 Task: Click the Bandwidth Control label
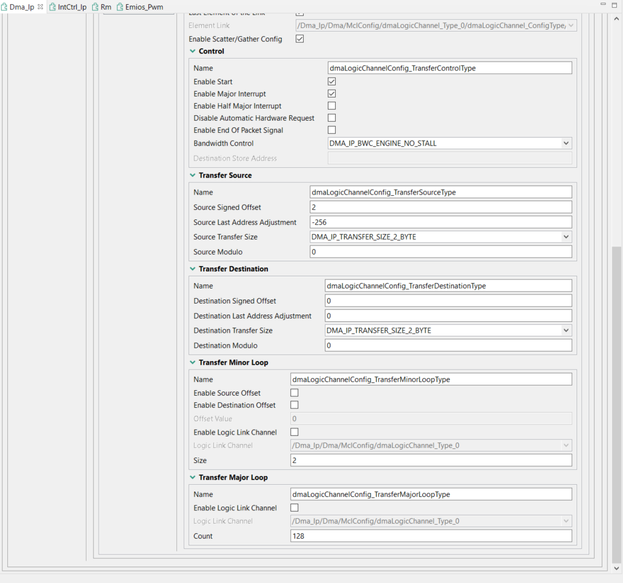point(223,143)
